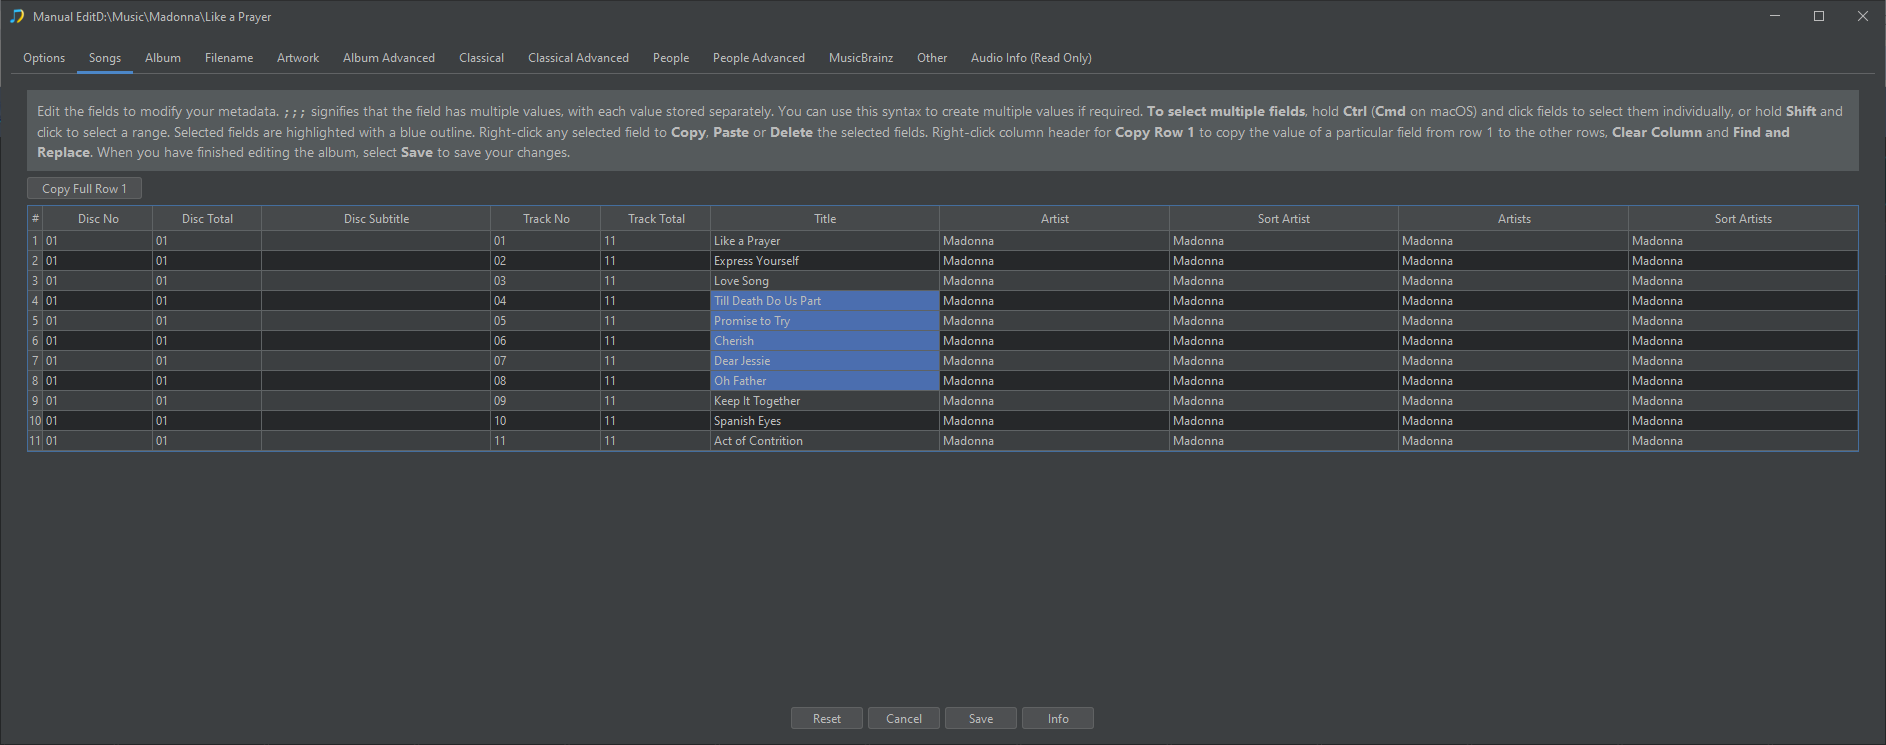
Task: Click the Track Total column header
Action: click(656, 218)
